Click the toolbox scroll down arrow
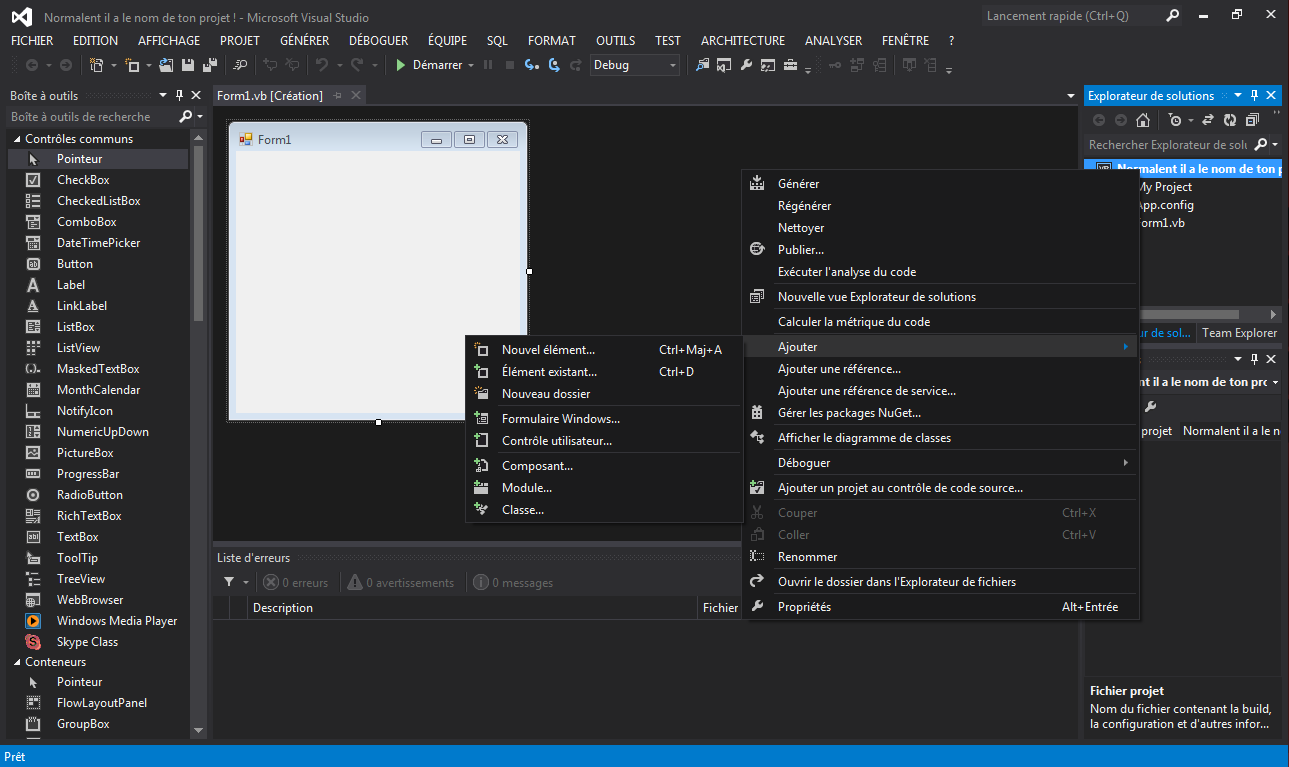The height and width of the screenshot is (767, 1289). (x=197, y=732)
